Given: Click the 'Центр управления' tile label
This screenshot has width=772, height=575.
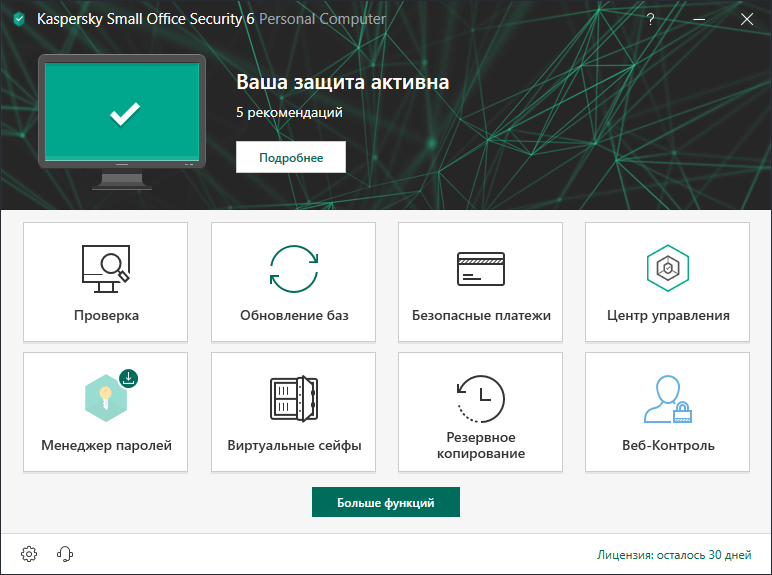Looking at the screenshot, I should (668, 316).
